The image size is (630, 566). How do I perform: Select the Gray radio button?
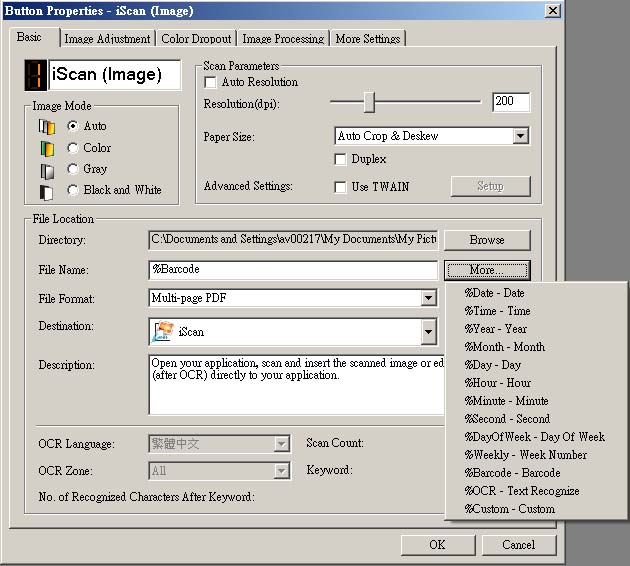click(72, 169)
